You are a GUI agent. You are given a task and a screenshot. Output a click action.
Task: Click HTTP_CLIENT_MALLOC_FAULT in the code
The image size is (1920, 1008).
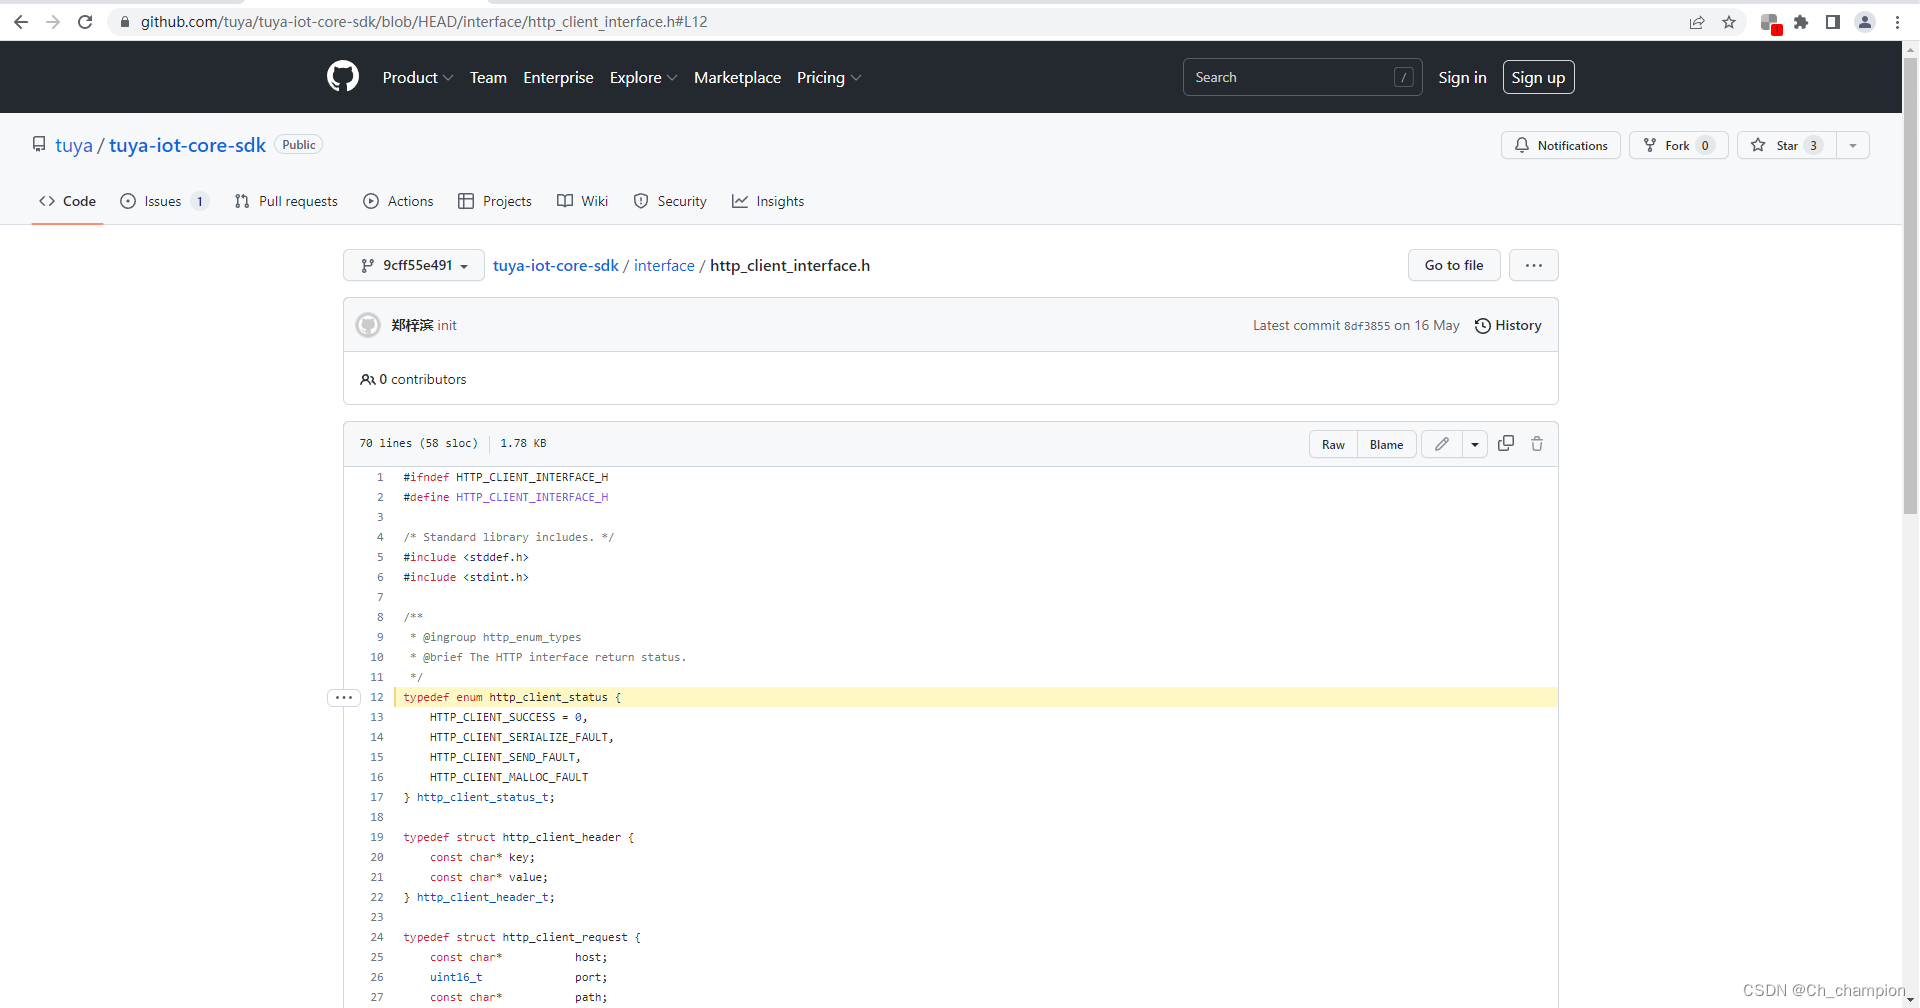pyautogui.click(x=509, y=777)
